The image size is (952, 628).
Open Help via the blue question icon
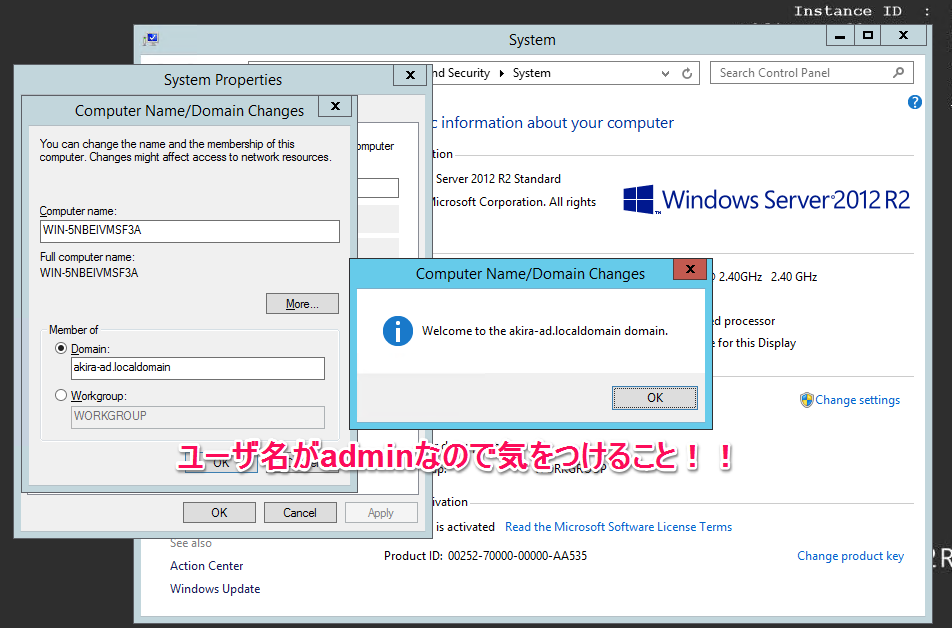pyautogui.click(x=914, y=102)
